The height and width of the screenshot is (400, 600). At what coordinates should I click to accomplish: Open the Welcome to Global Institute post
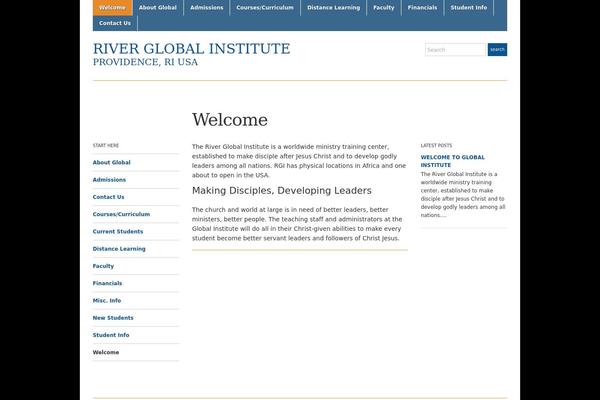(x=453, y=161)
